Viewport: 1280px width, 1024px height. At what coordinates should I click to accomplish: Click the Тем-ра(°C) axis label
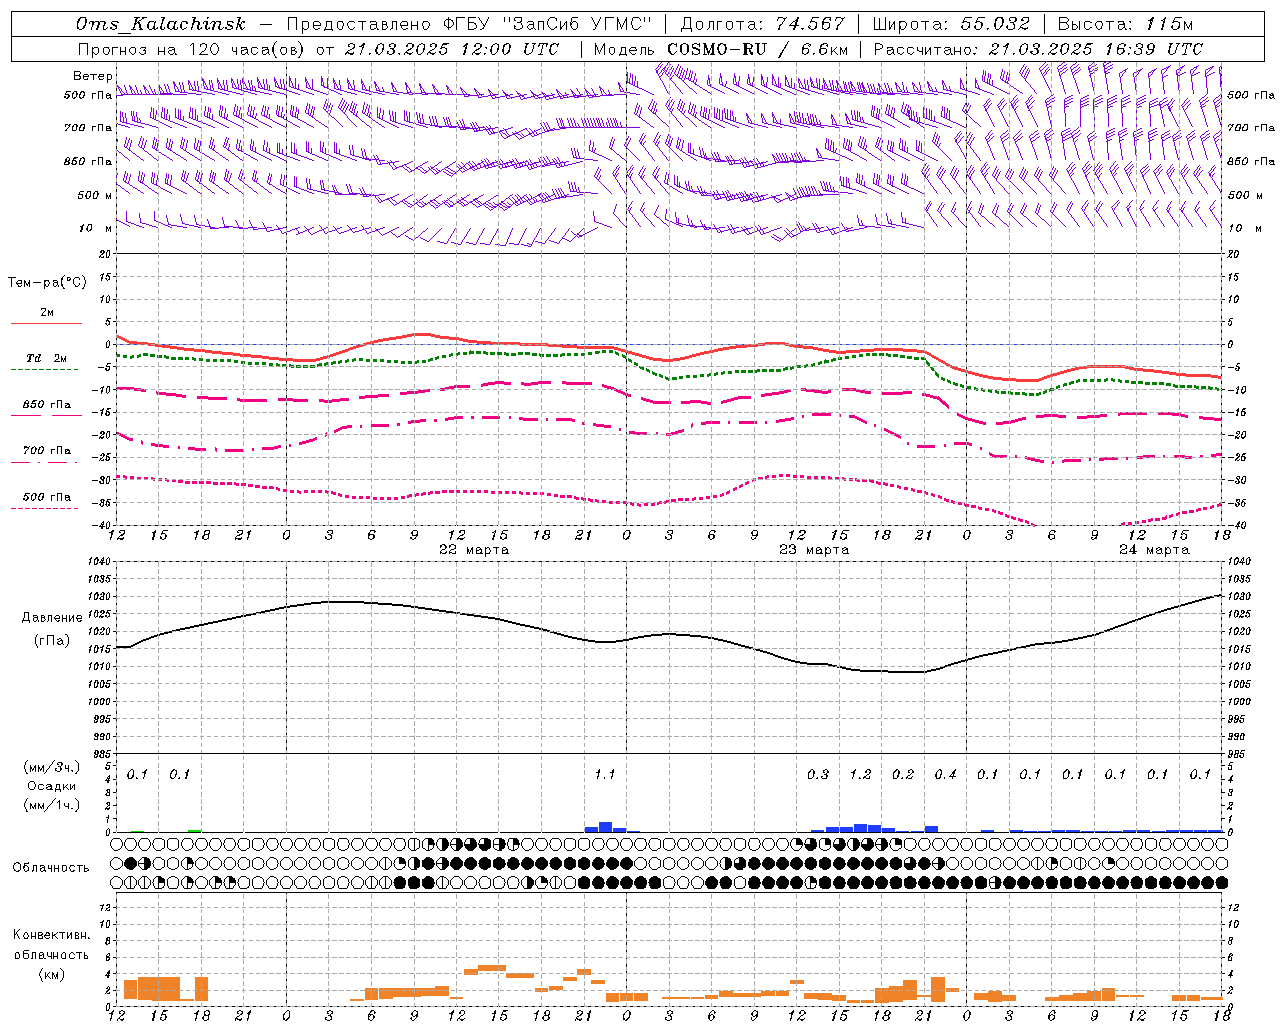click(47, 283)
